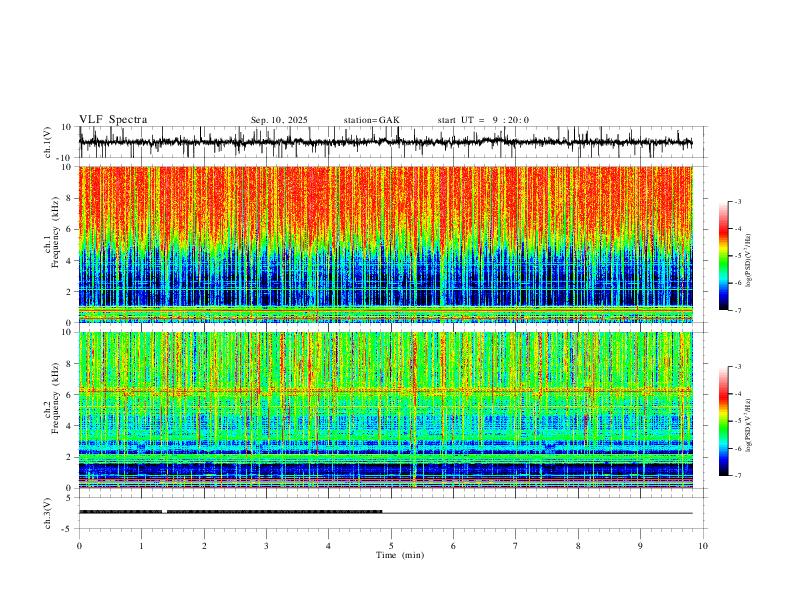This screenshot has width=792, height=612.
Task: Click the ch.2 horizontal 6 kHz interference line
Action: click(385, 390)
